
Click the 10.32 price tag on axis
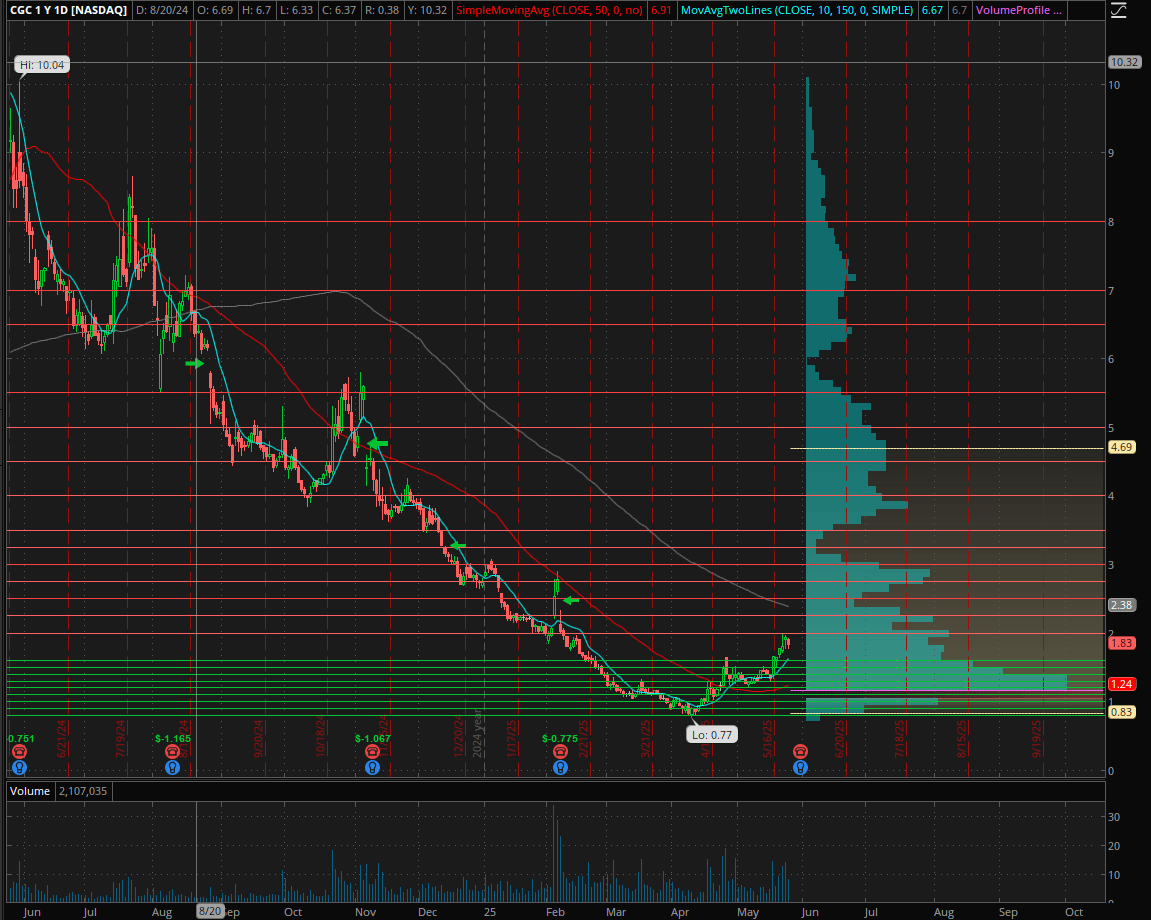(x=1124, y=62)
